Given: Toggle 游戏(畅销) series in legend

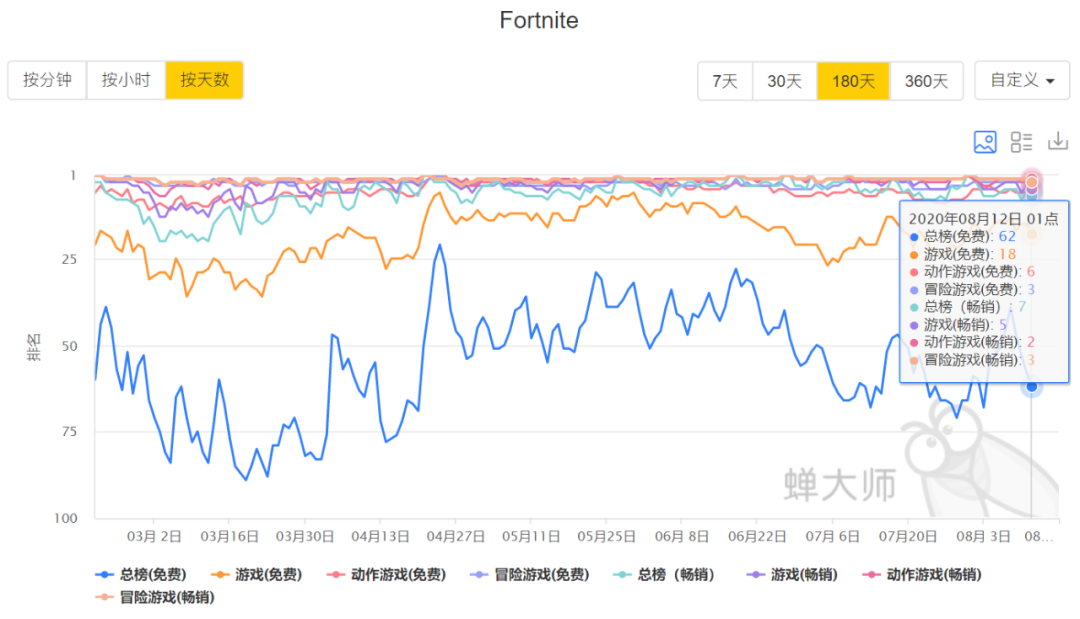Looking at the screenshot, I should click(x=792, y=574).
